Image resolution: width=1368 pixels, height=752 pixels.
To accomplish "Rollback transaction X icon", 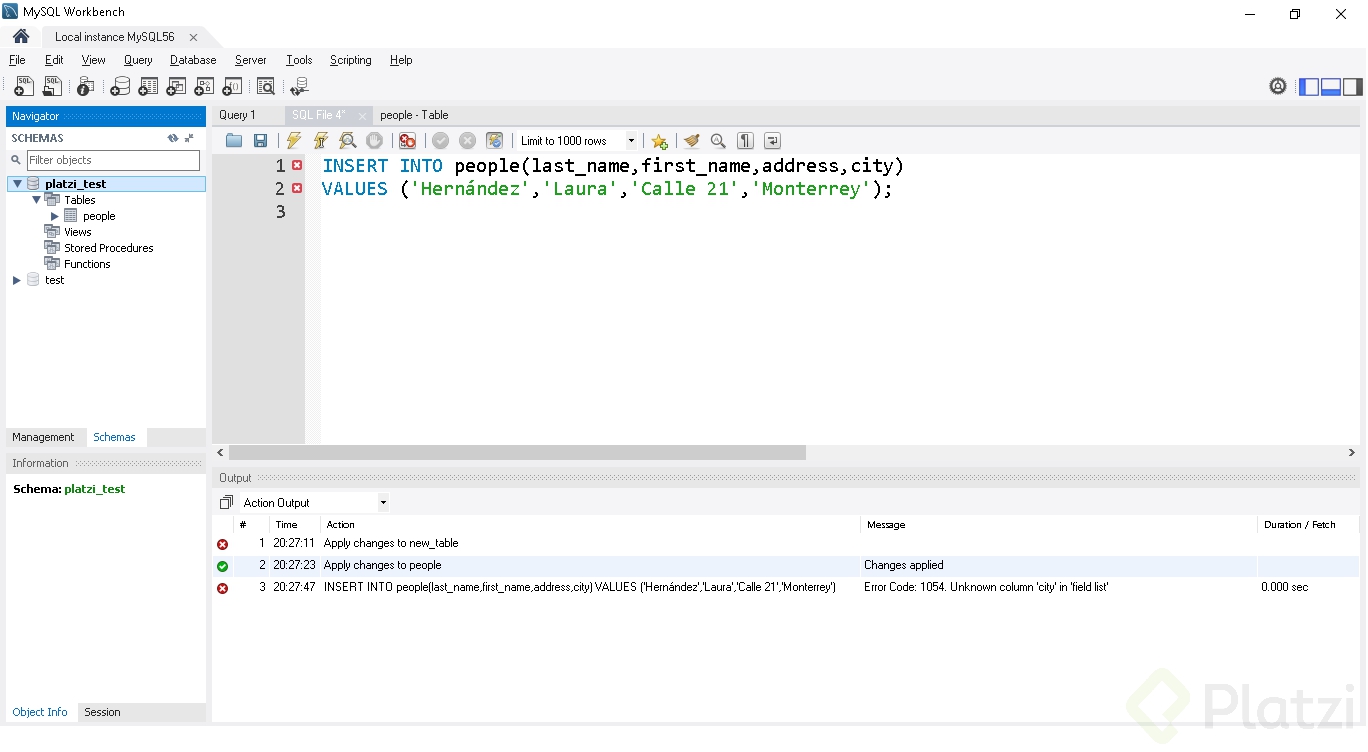I will (467, 141).
